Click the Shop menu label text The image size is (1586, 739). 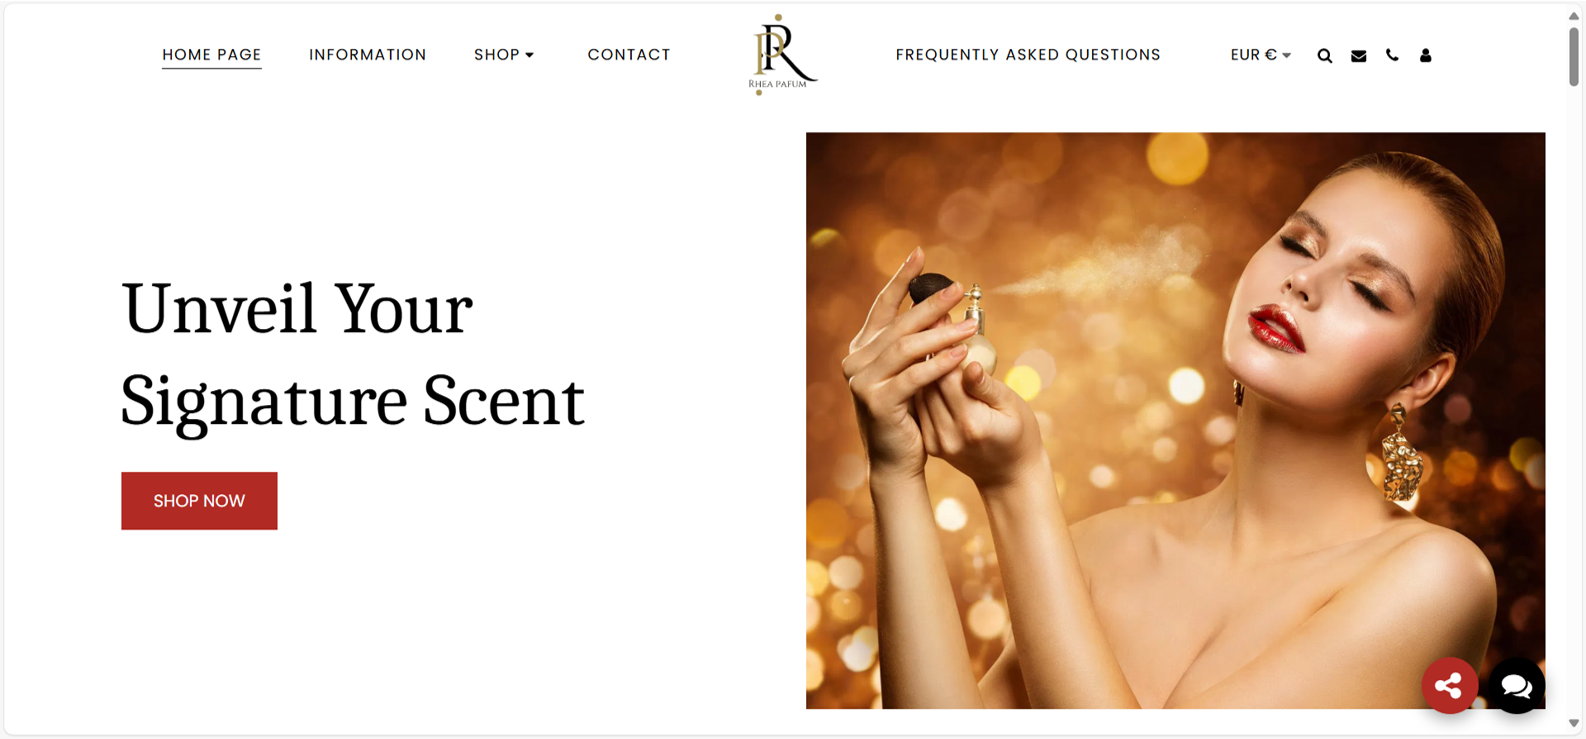[x=496, y=55]
